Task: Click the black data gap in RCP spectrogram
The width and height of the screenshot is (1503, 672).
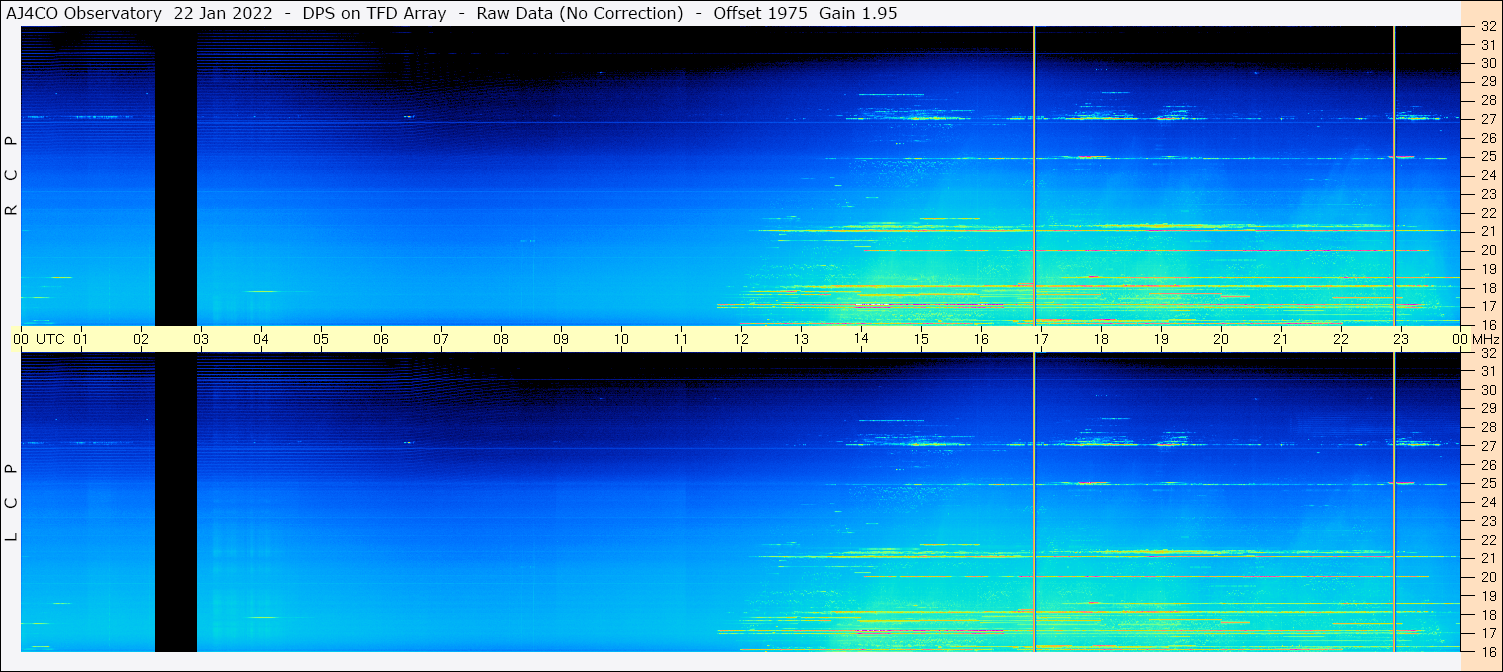Action: click(x=176, y=175)
